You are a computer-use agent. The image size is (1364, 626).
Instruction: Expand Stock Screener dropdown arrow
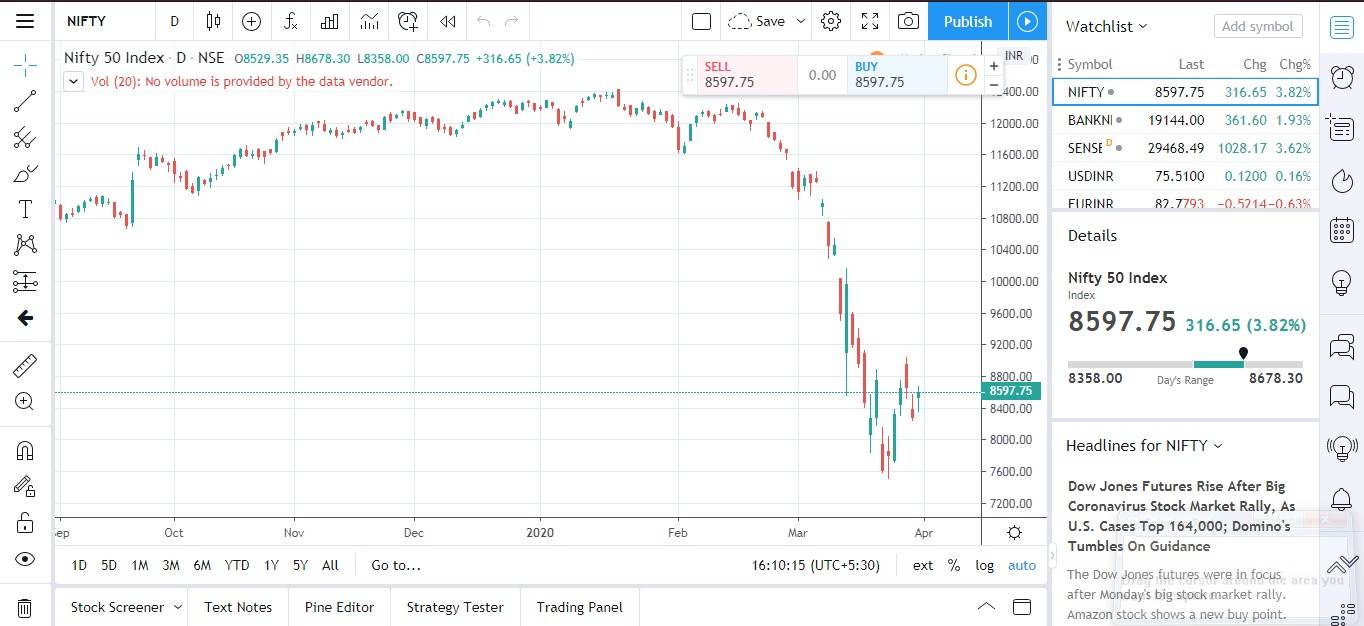tap(178, 607)
